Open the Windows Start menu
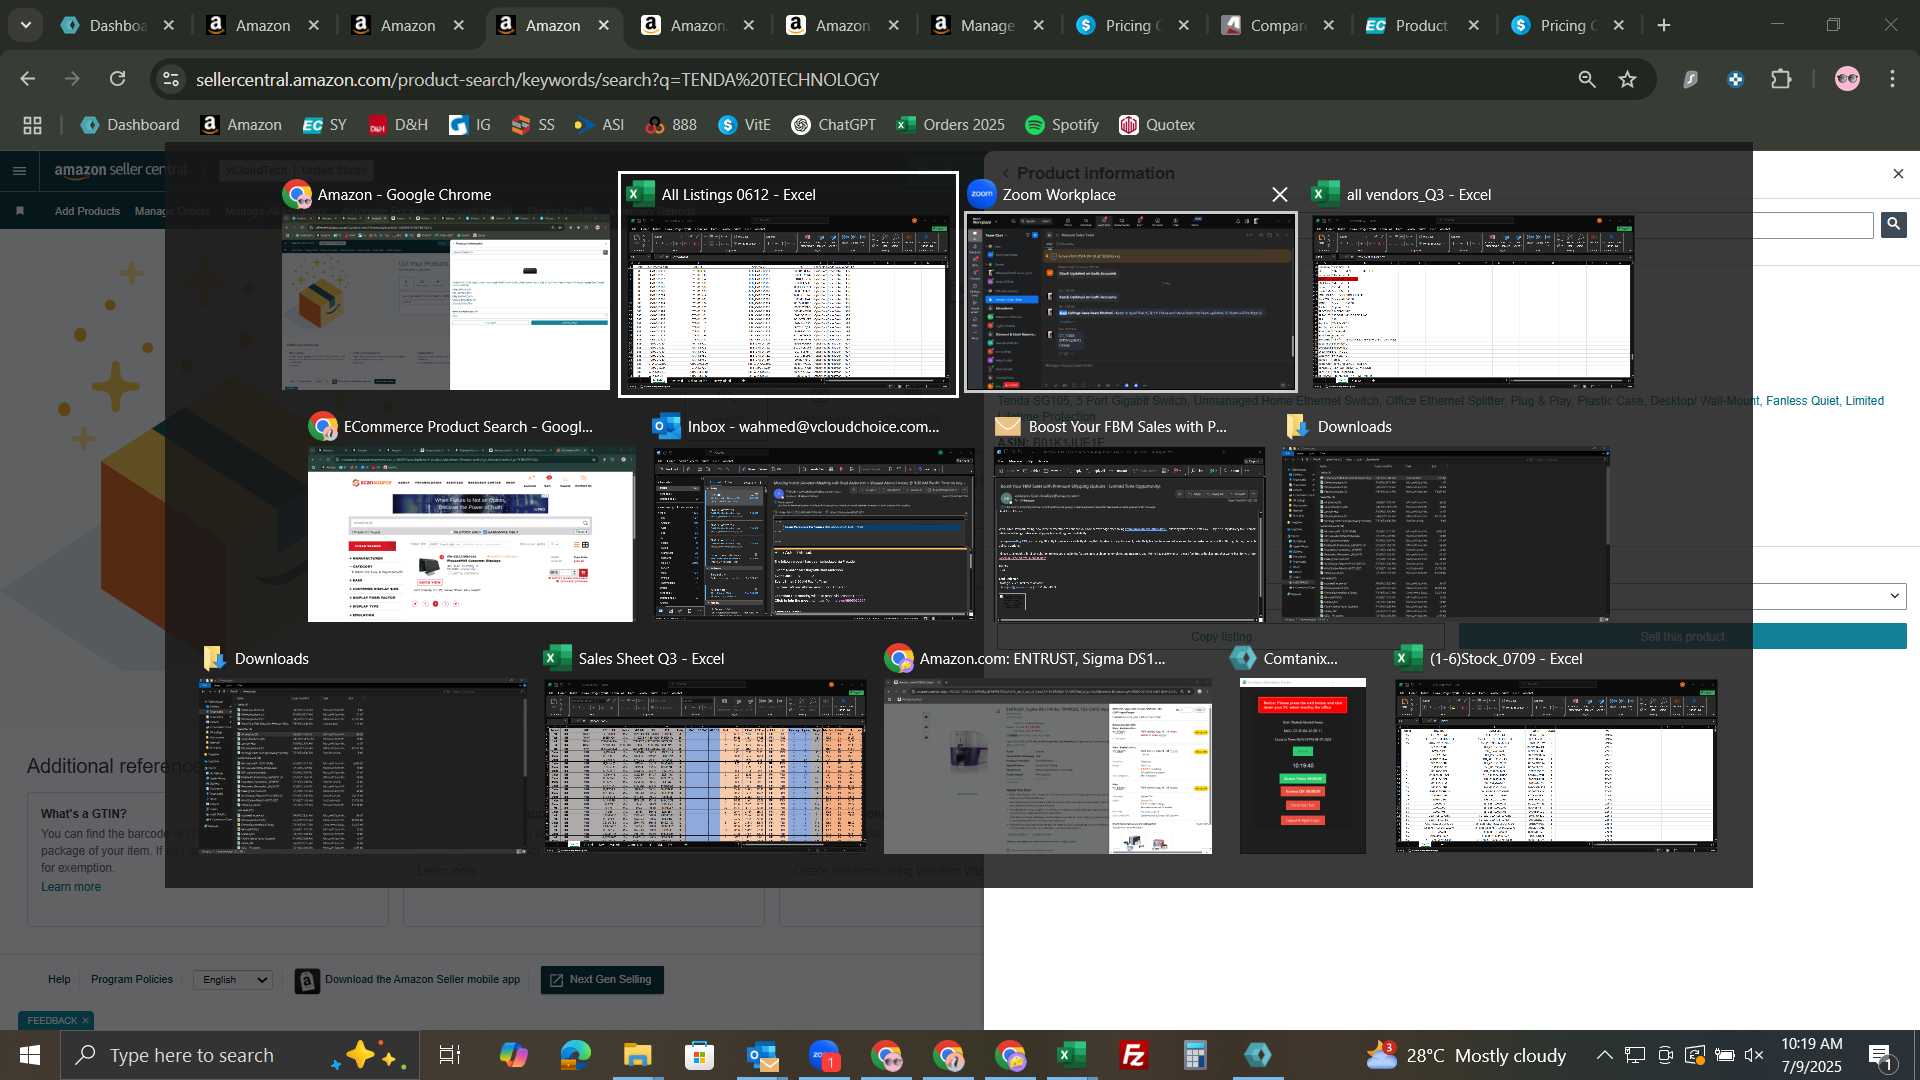Viewport: 1920px width, 1080px height. [29, 1055]
